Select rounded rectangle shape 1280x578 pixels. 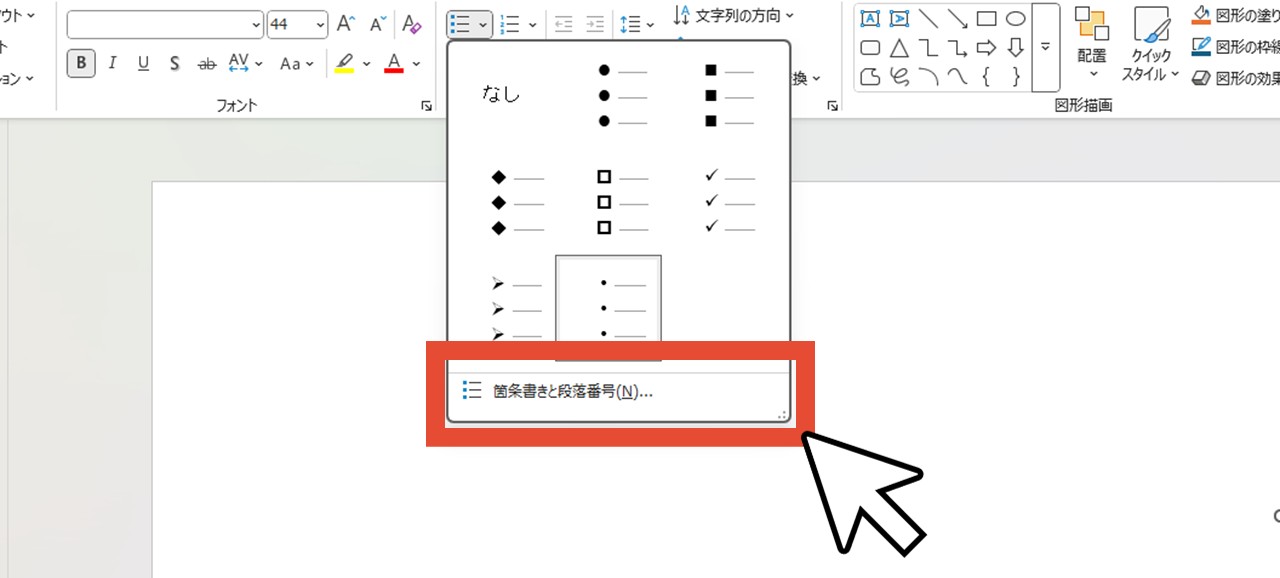[x=870, y=47]
